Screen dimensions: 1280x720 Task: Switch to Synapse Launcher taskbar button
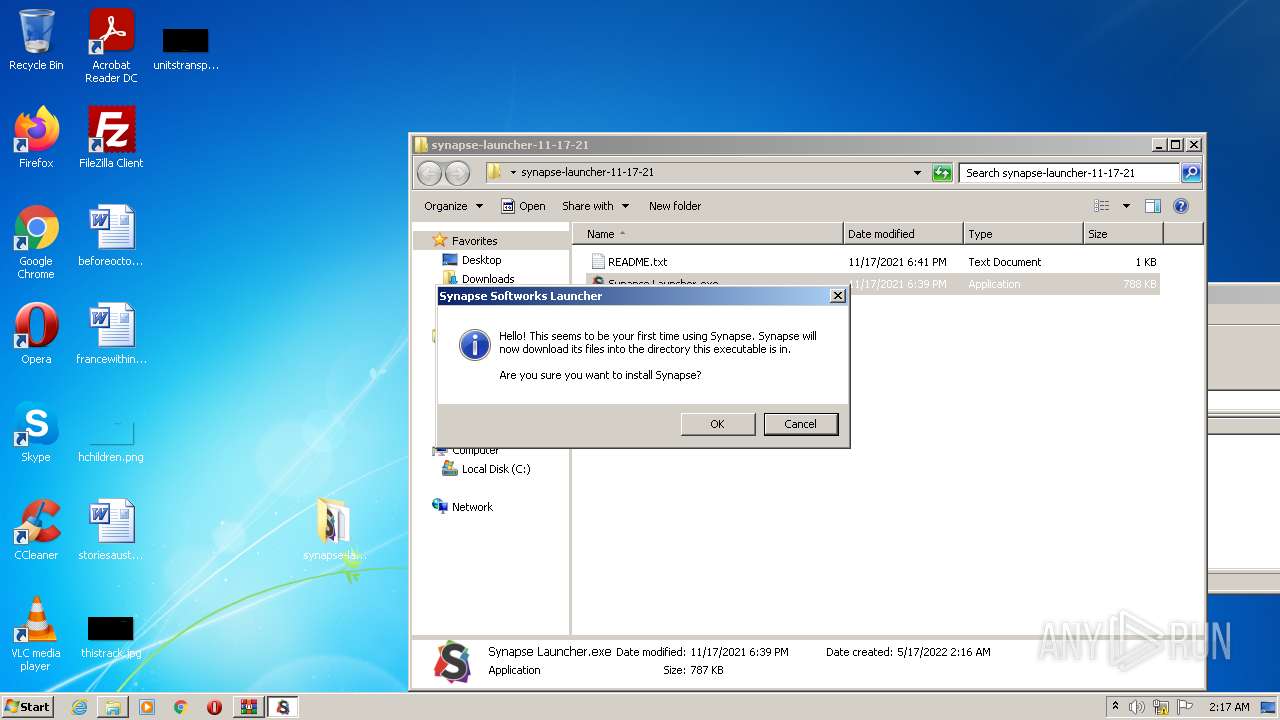[x=283, y=707]
